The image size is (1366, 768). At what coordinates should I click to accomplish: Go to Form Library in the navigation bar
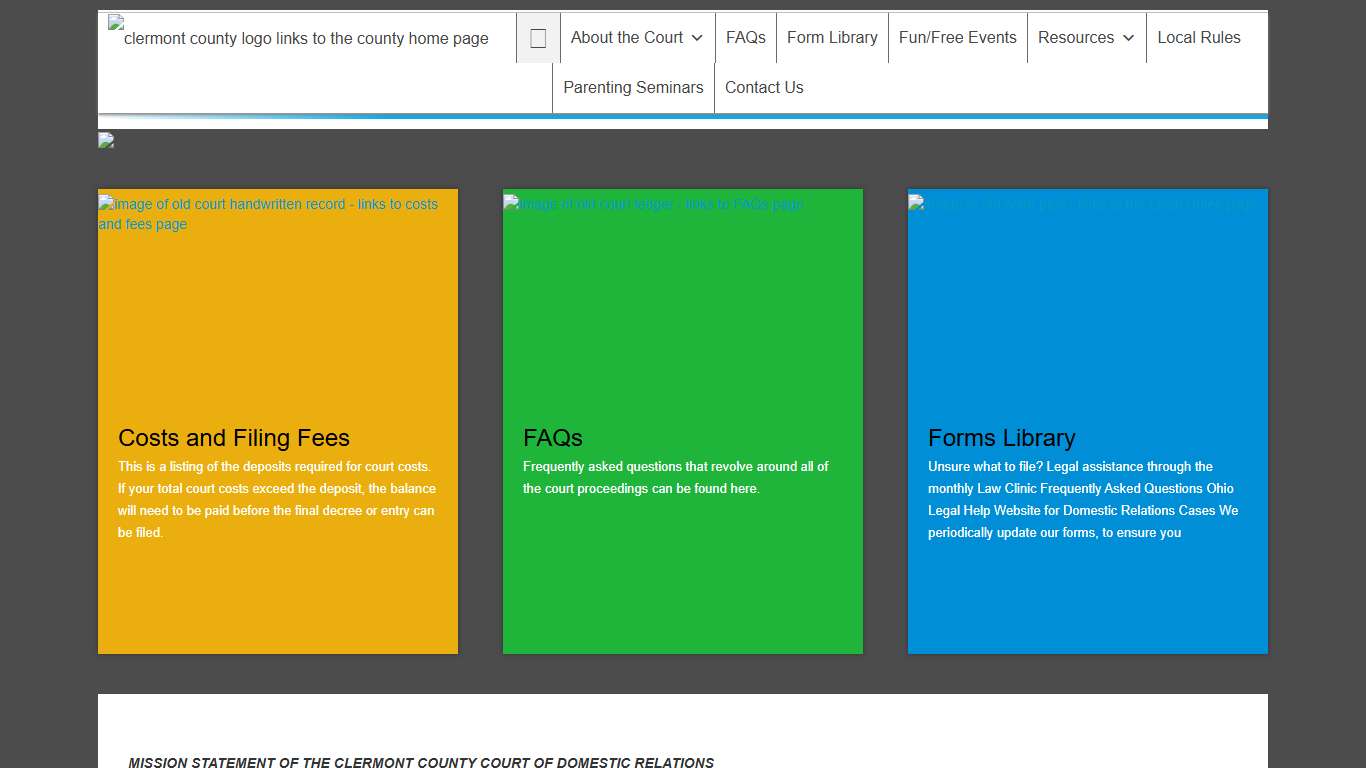(x=832, y=38)
